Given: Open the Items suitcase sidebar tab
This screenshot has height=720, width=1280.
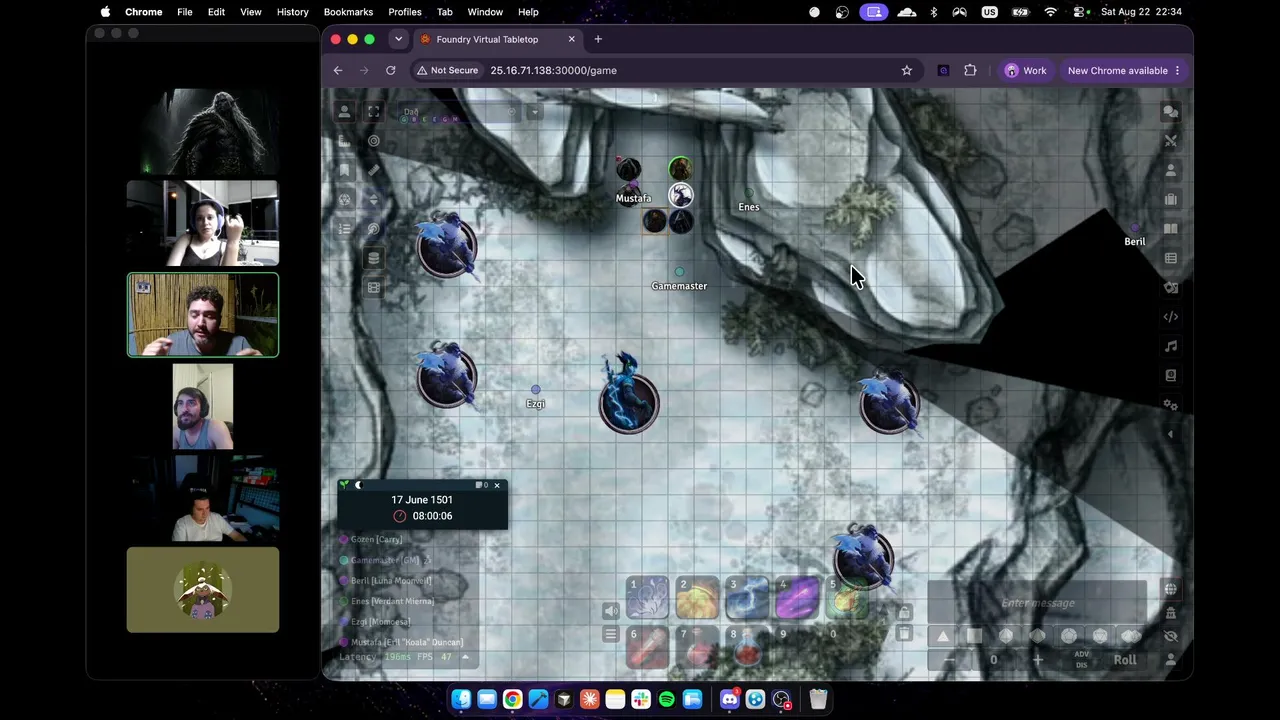Looking at the screenshot, I should [x=1171, y=199].
